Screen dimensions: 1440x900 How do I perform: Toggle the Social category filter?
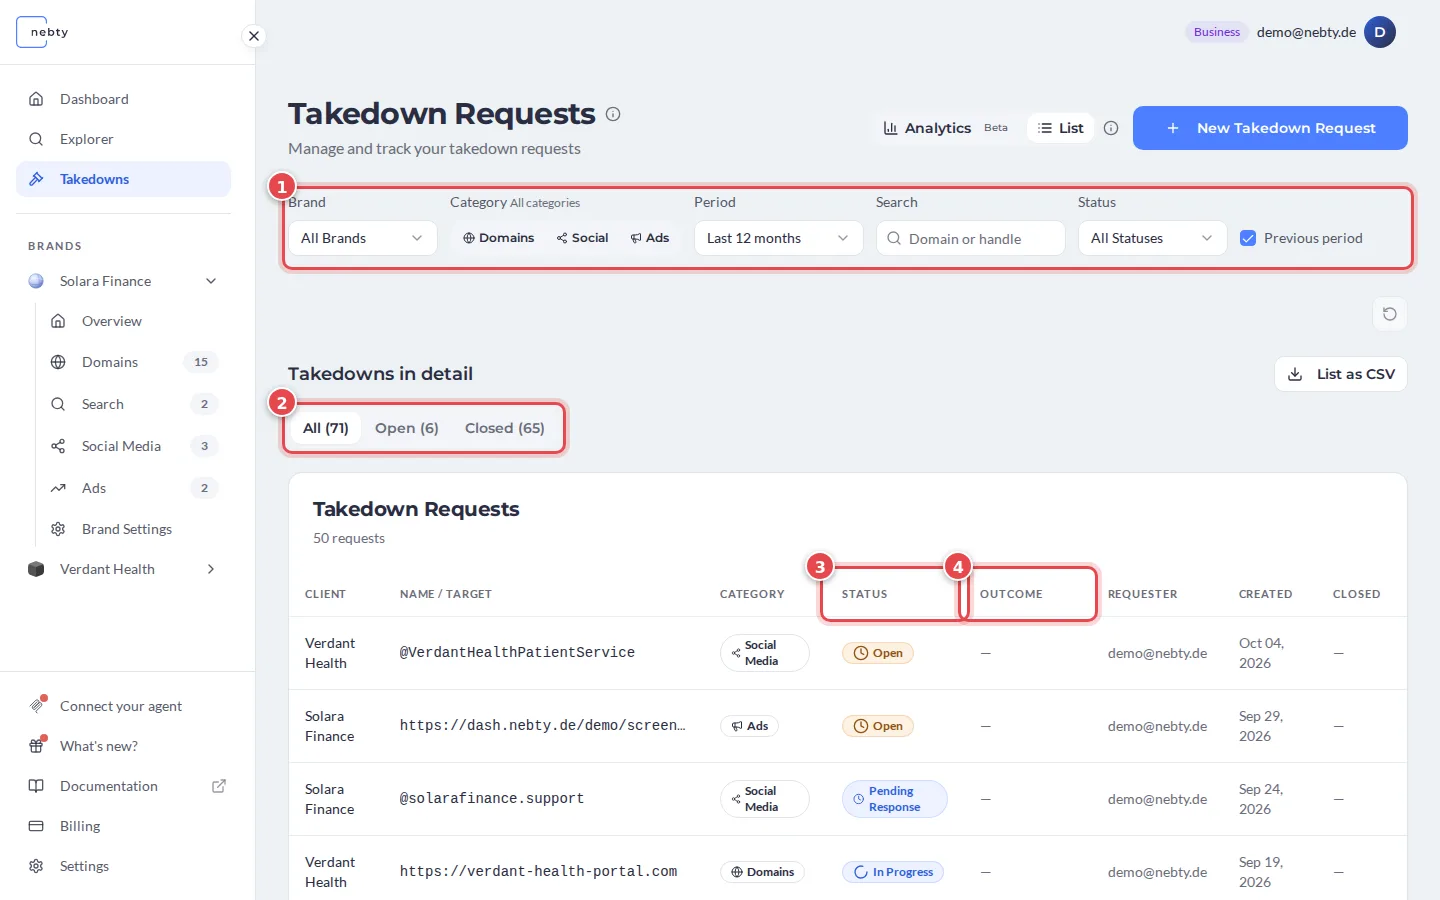[583, 238]
